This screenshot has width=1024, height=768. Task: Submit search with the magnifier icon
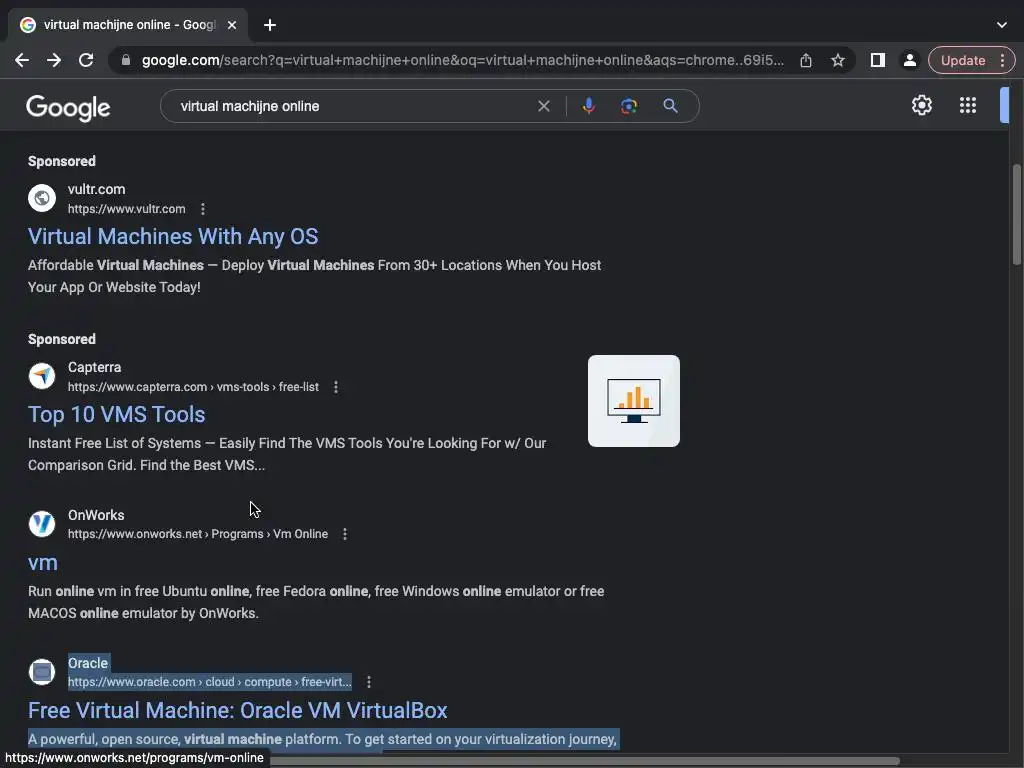coord(670,106)
